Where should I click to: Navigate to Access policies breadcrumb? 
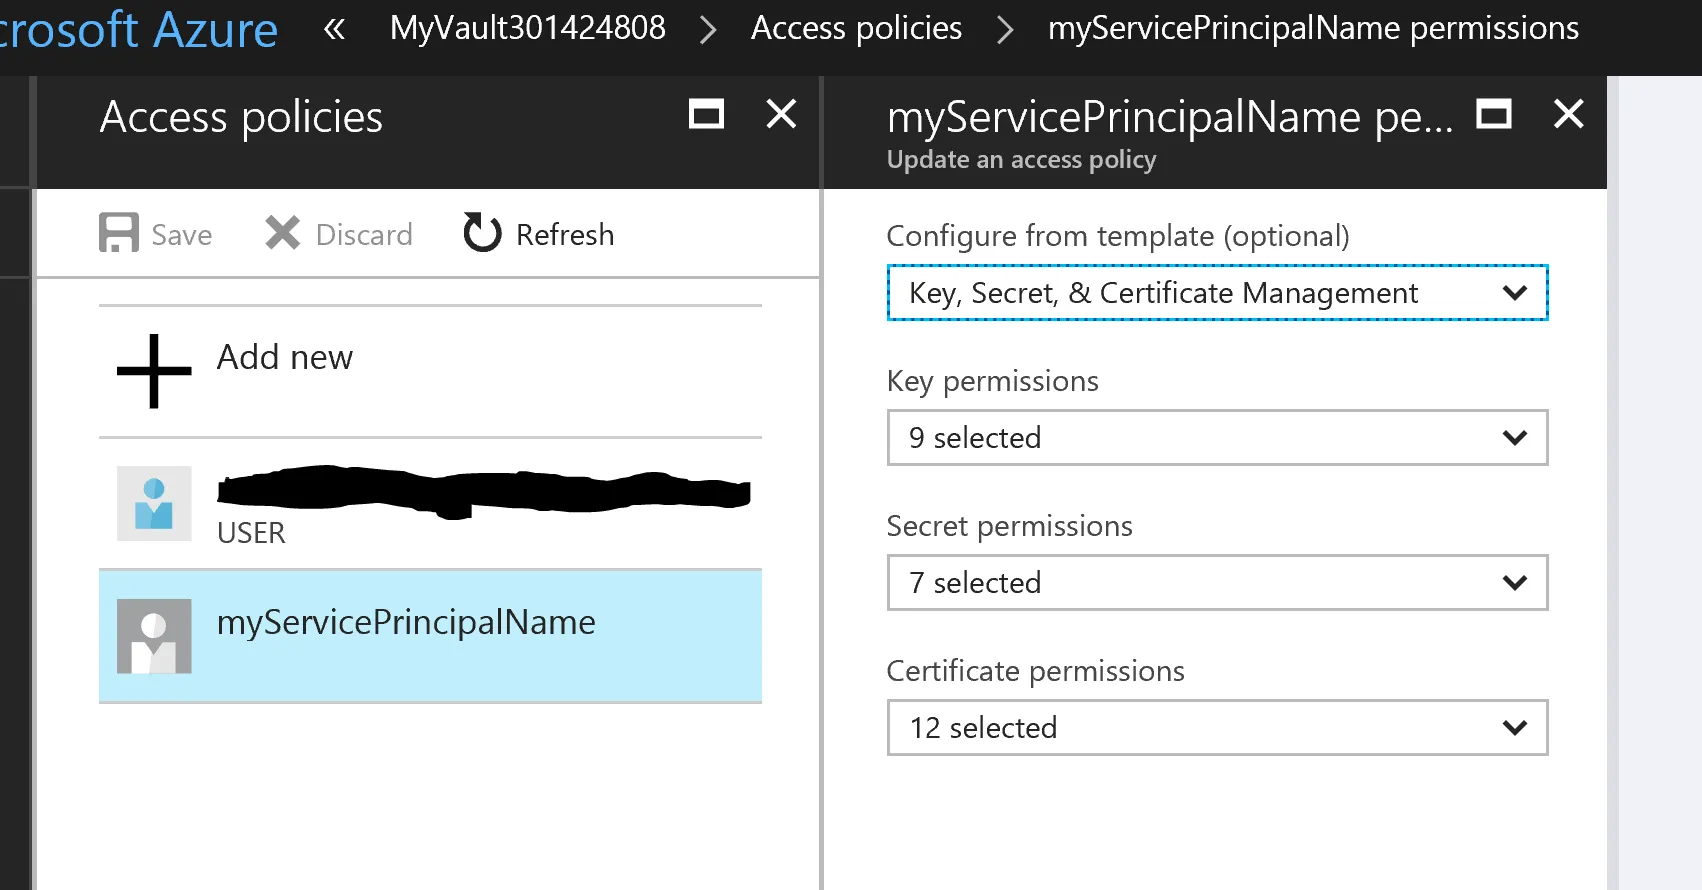pyautogui.click(x=856, y=28)
